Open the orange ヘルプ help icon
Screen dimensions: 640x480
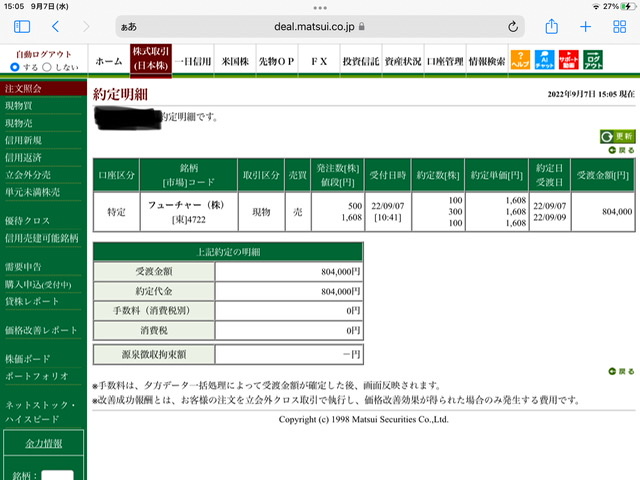point(520,60)
